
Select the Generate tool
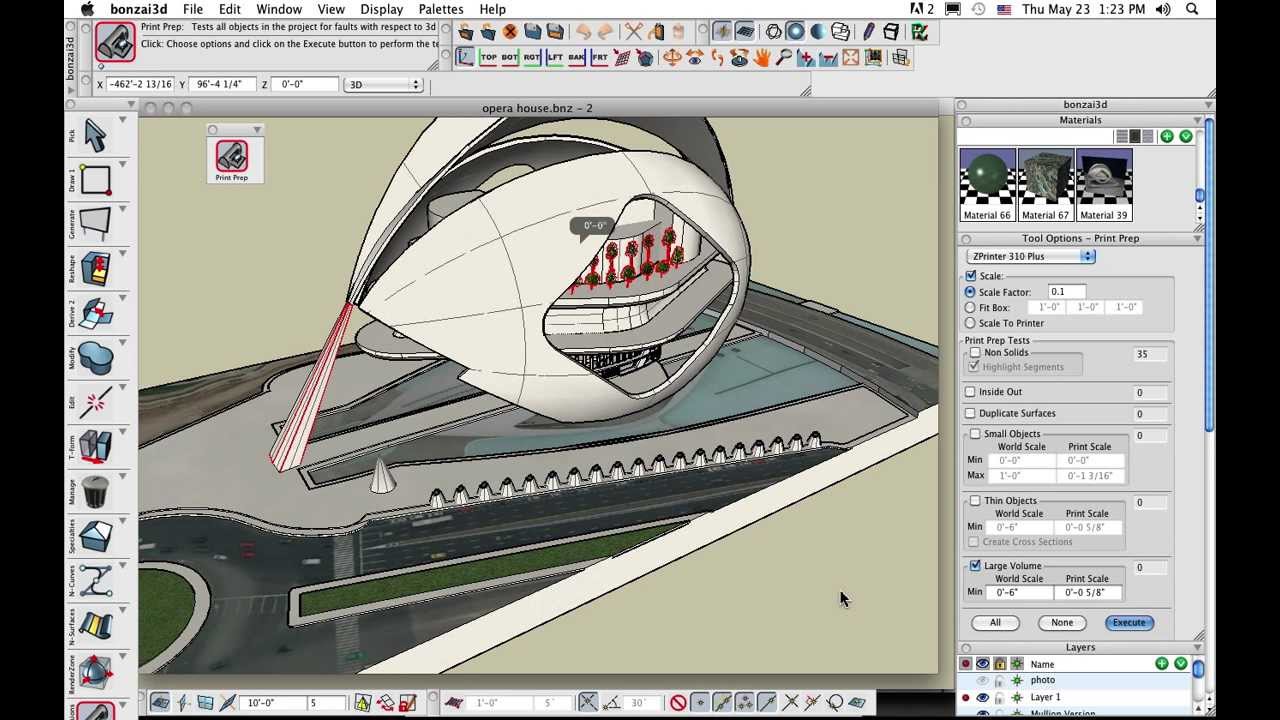coord(95,224)
